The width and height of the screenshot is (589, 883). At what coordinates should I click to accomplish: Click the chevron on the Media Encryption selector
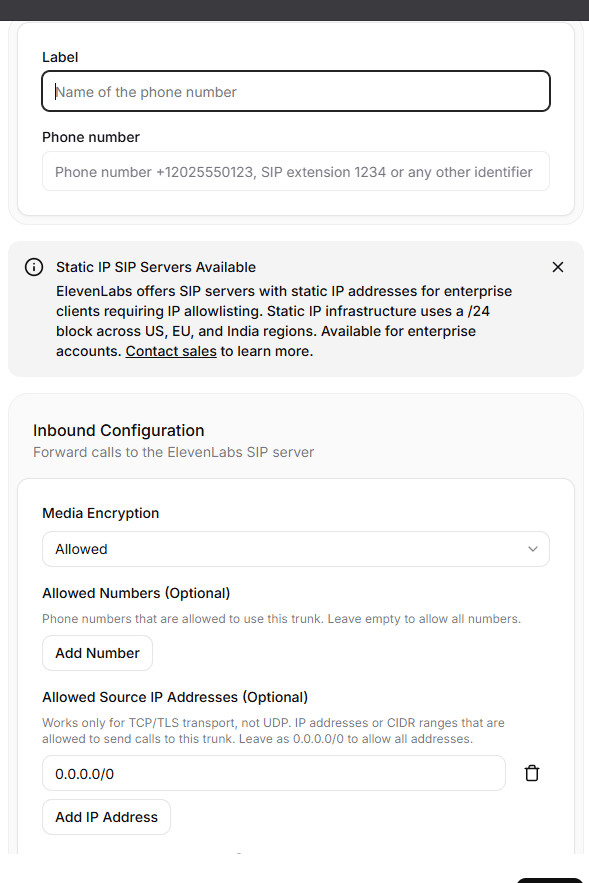pyautogui.click(x=533, y=549)
